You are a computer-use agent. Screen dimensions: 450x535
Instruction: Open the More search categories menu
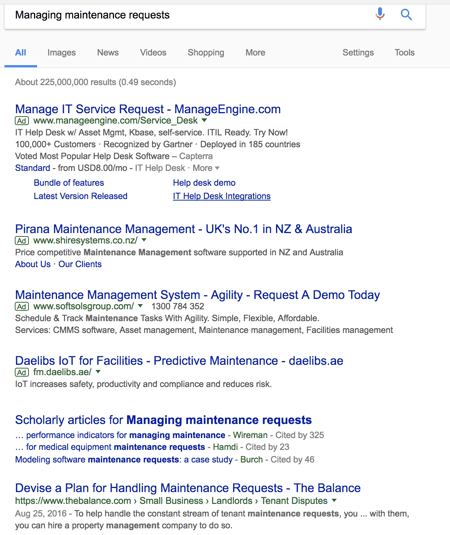255,53
